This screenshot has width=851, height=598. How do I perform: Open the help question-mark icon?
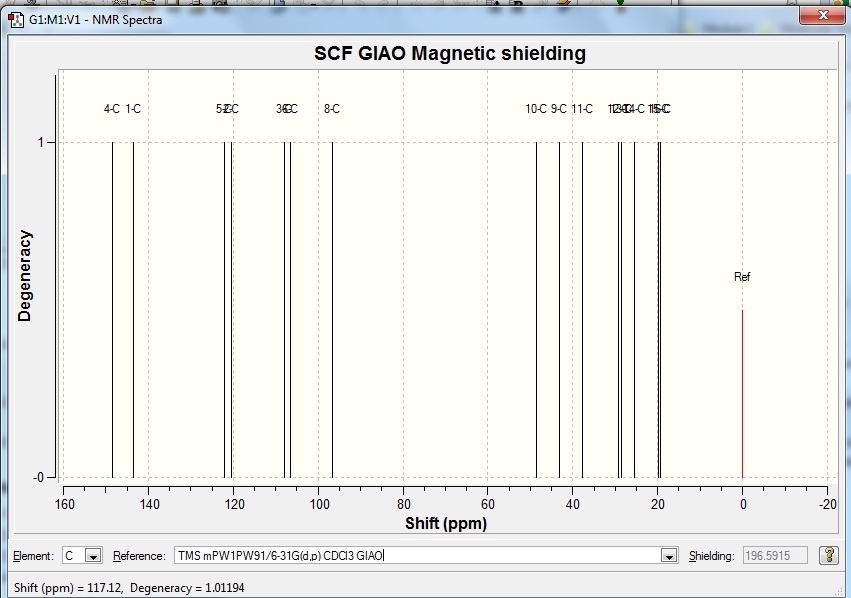[x=829, y=555]
